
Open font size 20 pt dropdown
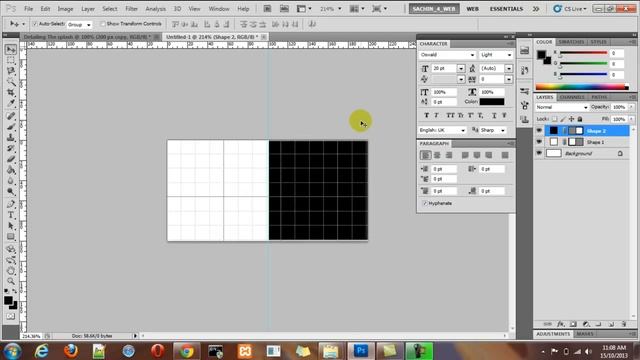point(461,69)
